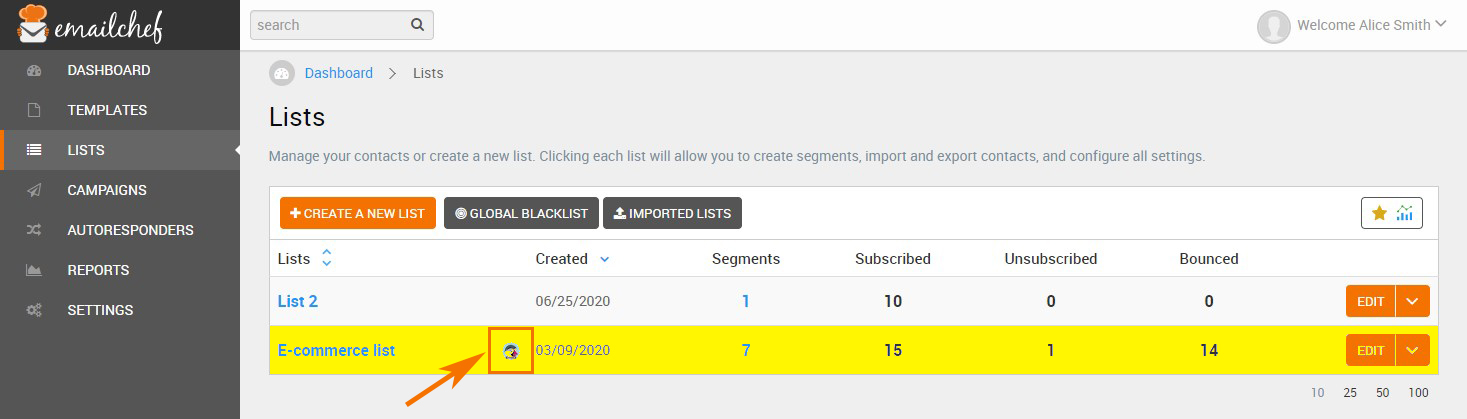Open E-commerce list segments count 7

(x=746, y=350)
